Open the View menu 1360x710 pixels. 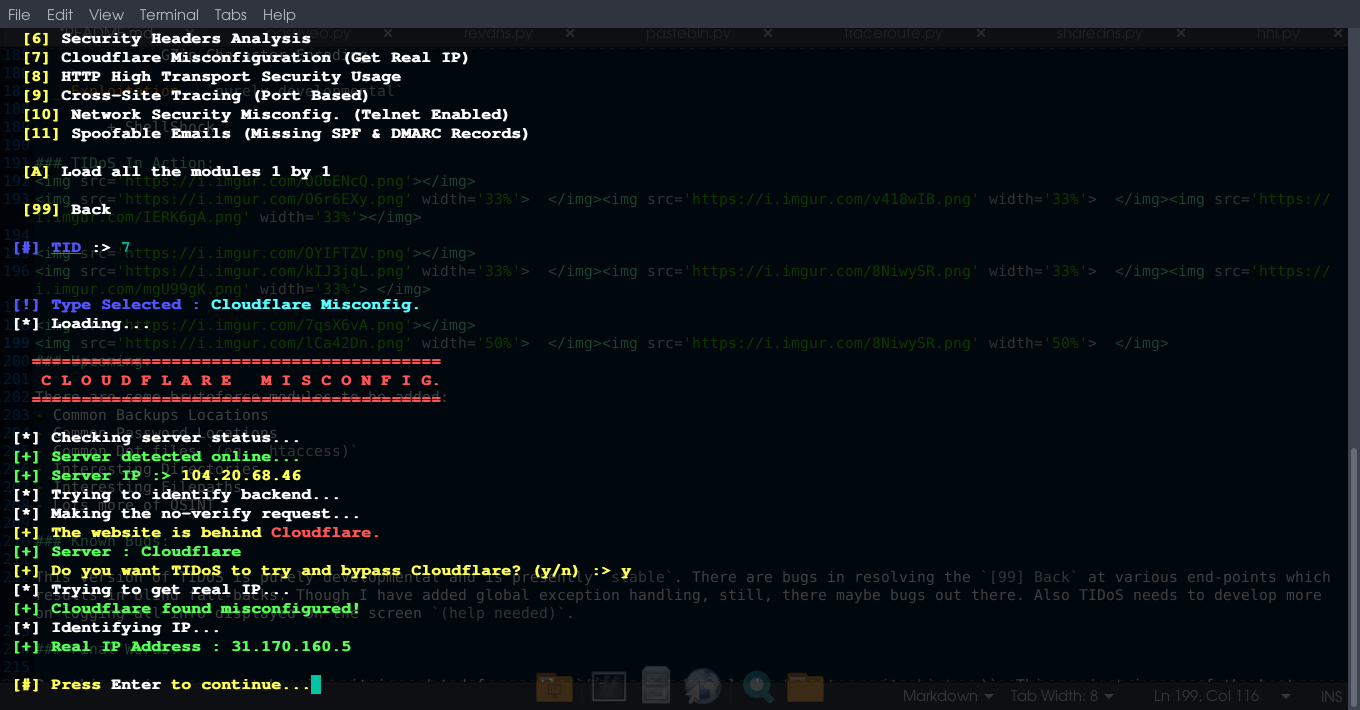coord(106,14)
